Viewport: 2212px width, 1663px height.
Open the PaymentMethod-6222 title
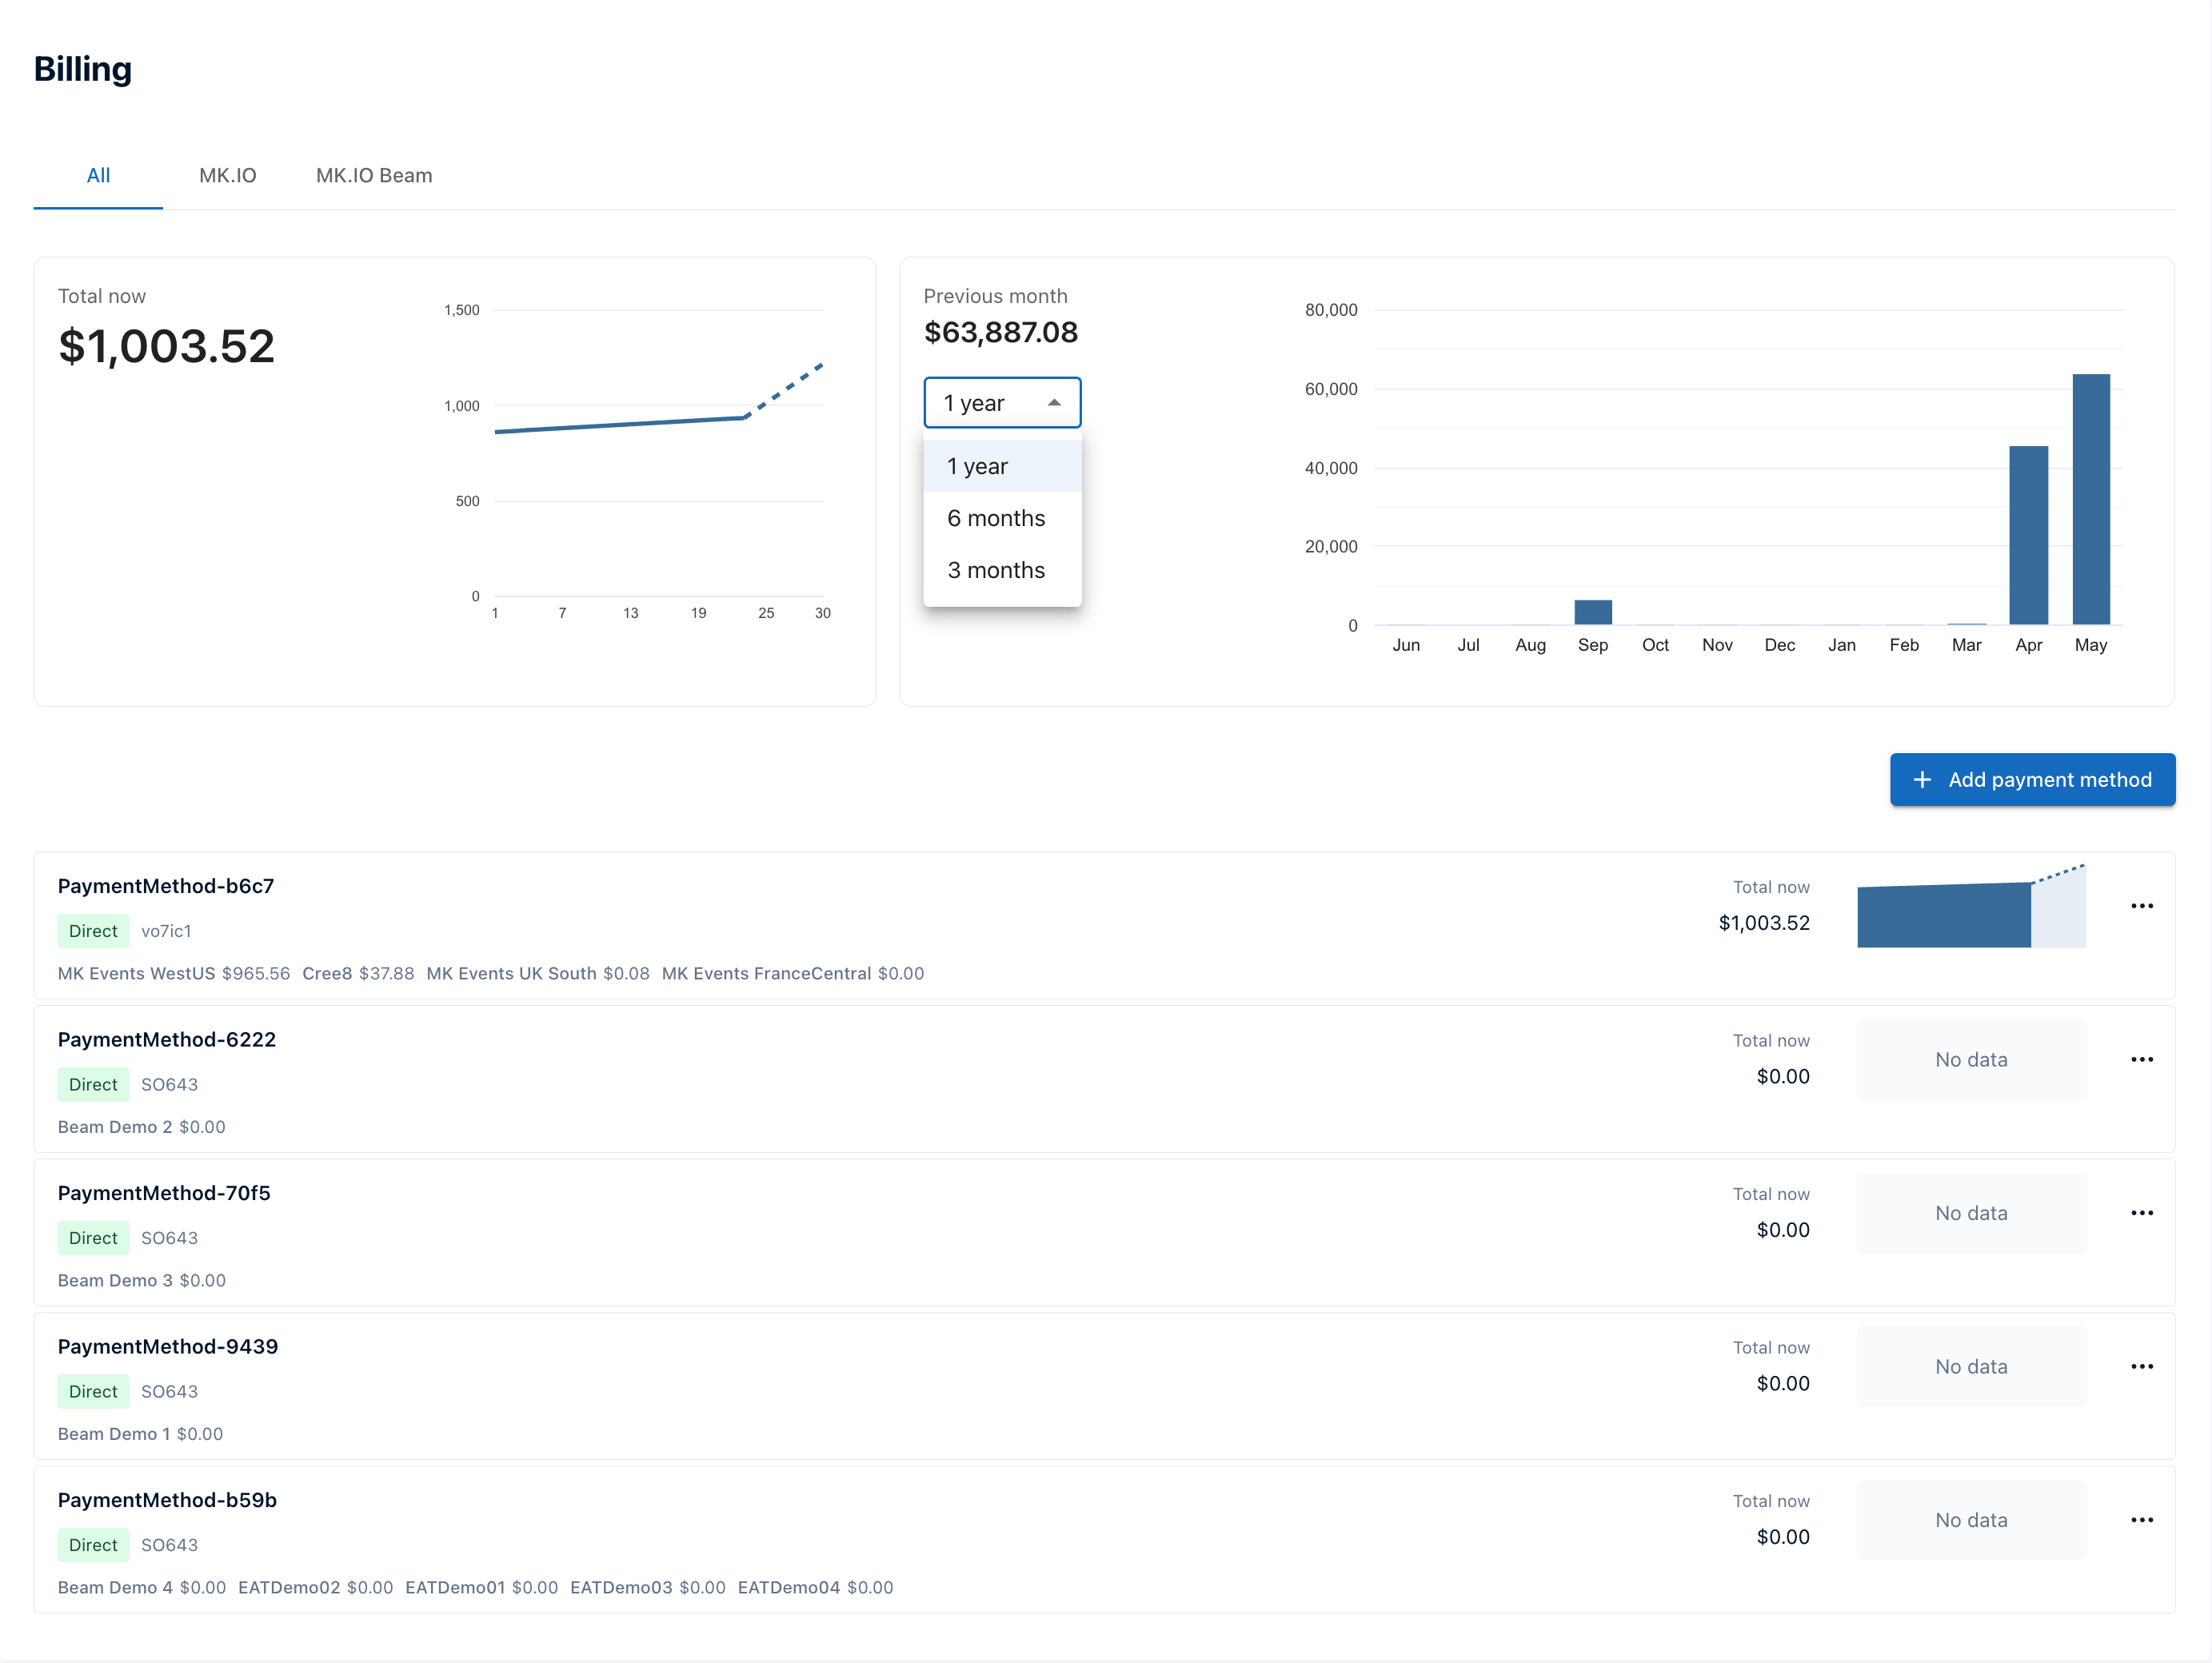167,1039
